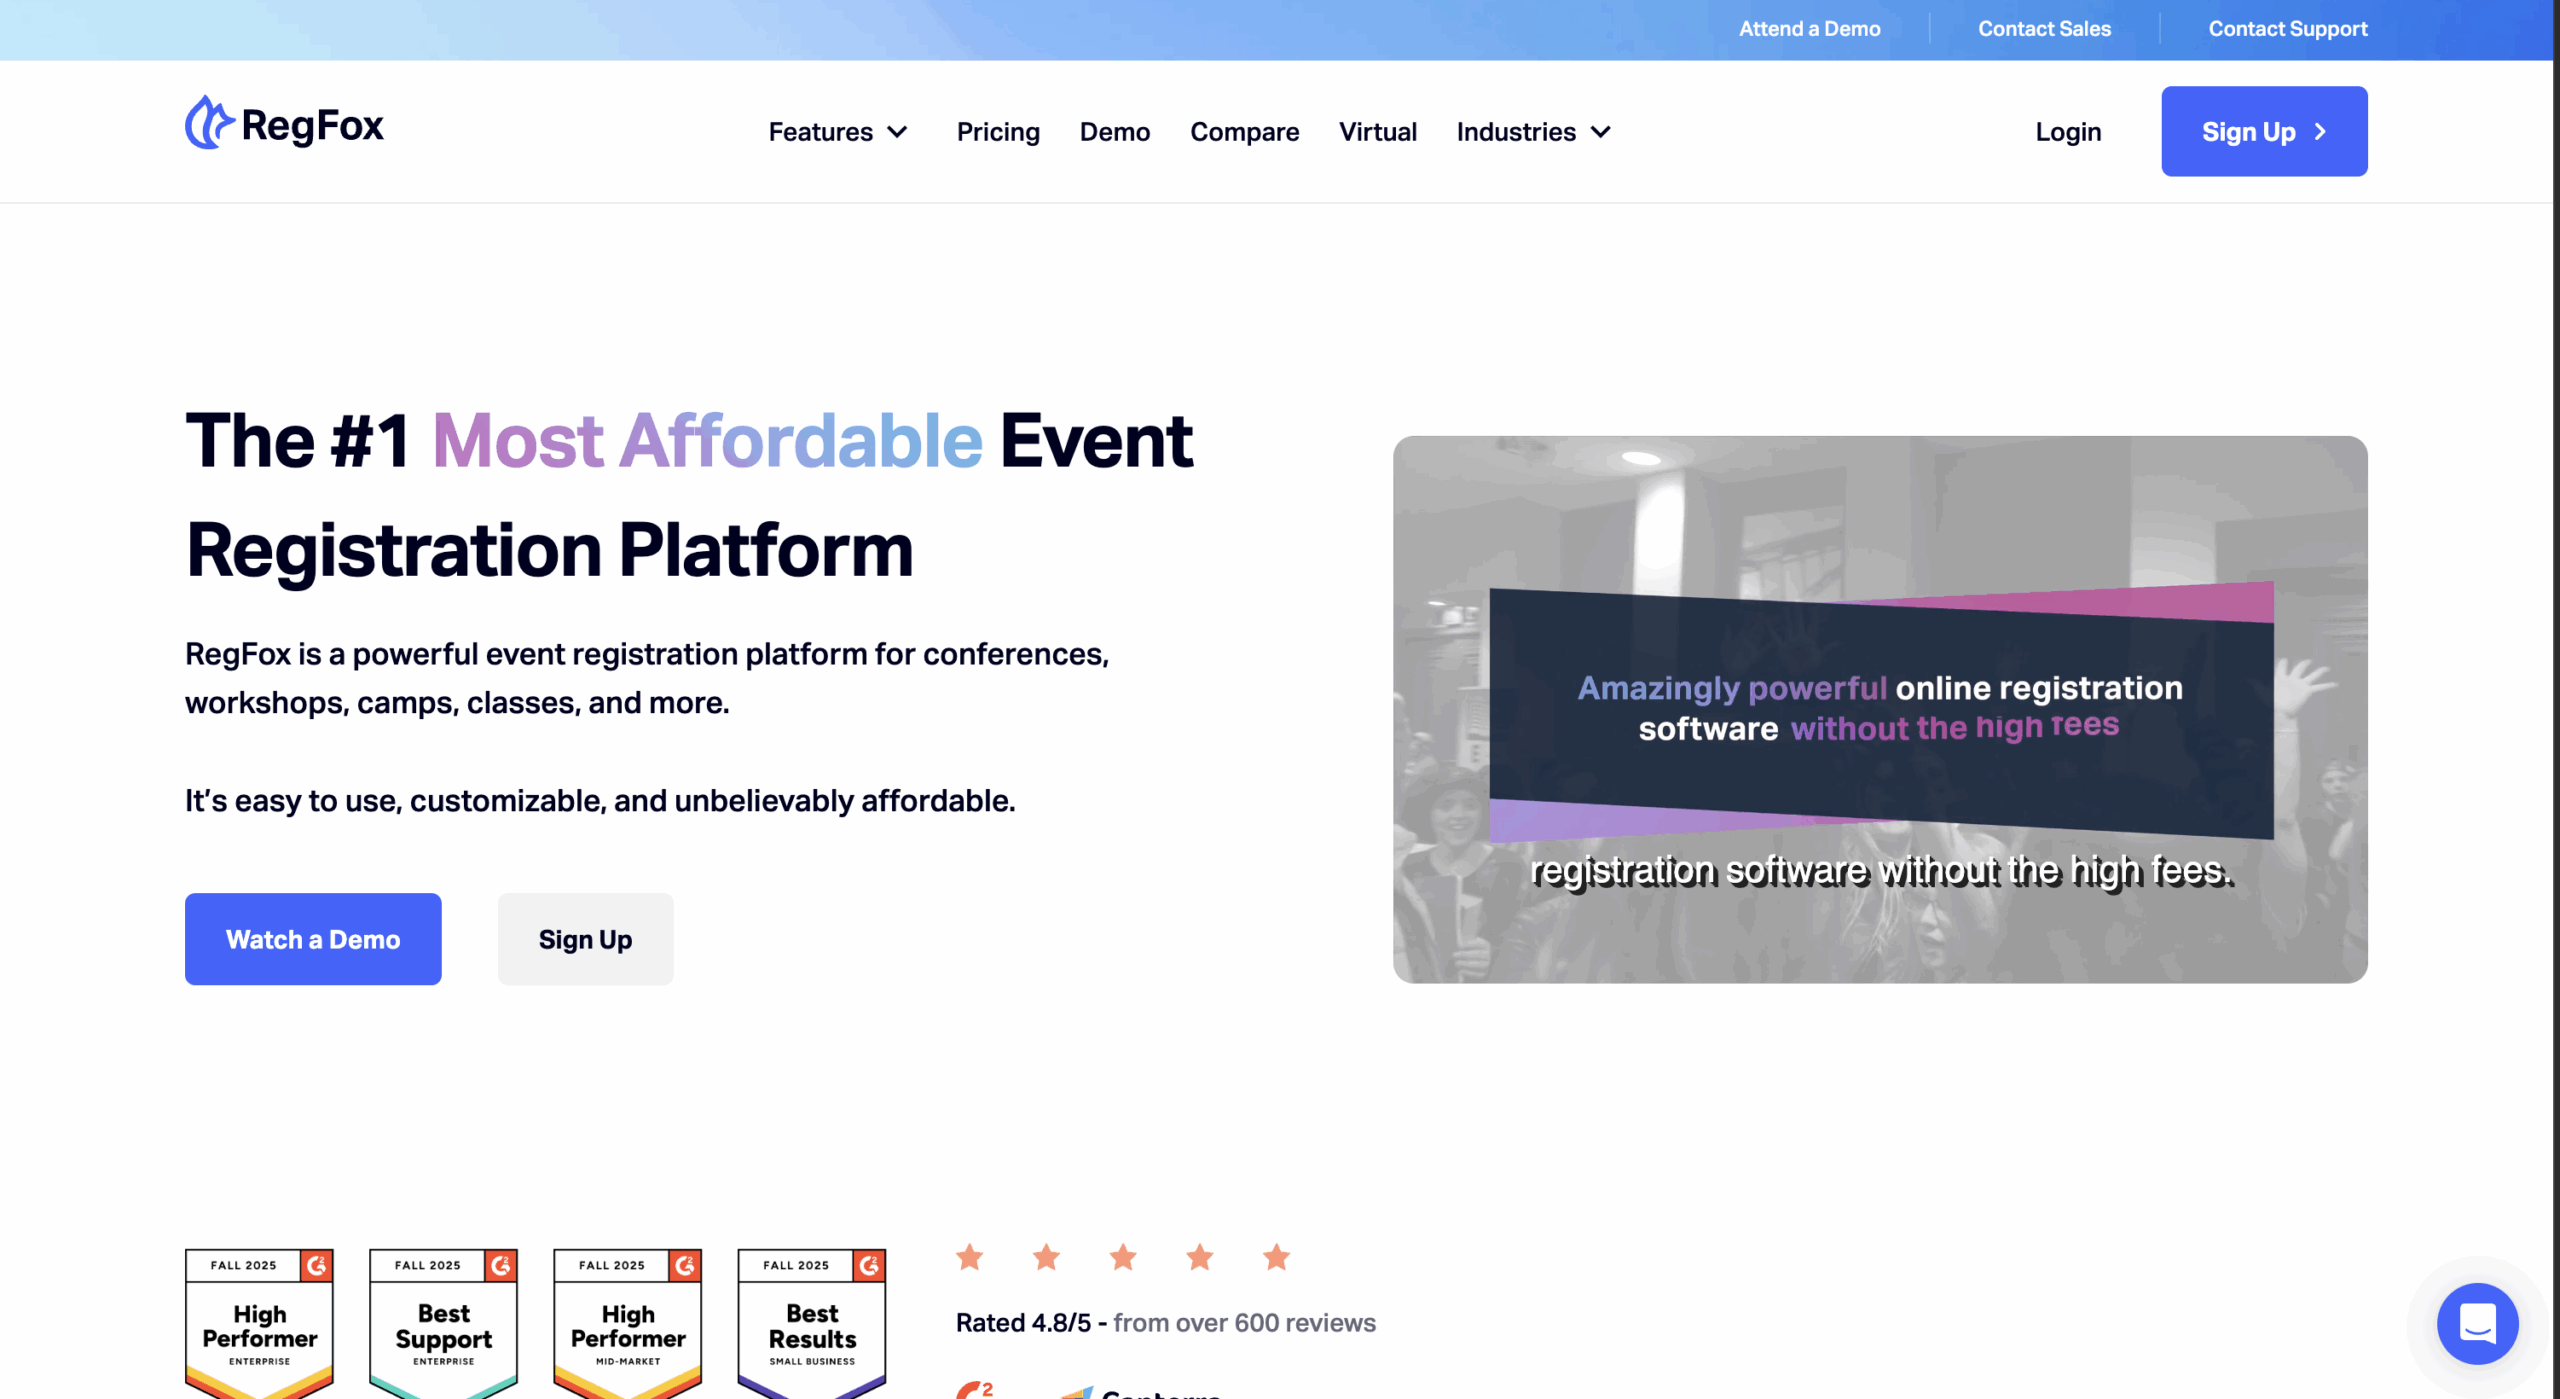
Task: Click the Best Results Small Business badge
Action: [x=811, y=1323]
